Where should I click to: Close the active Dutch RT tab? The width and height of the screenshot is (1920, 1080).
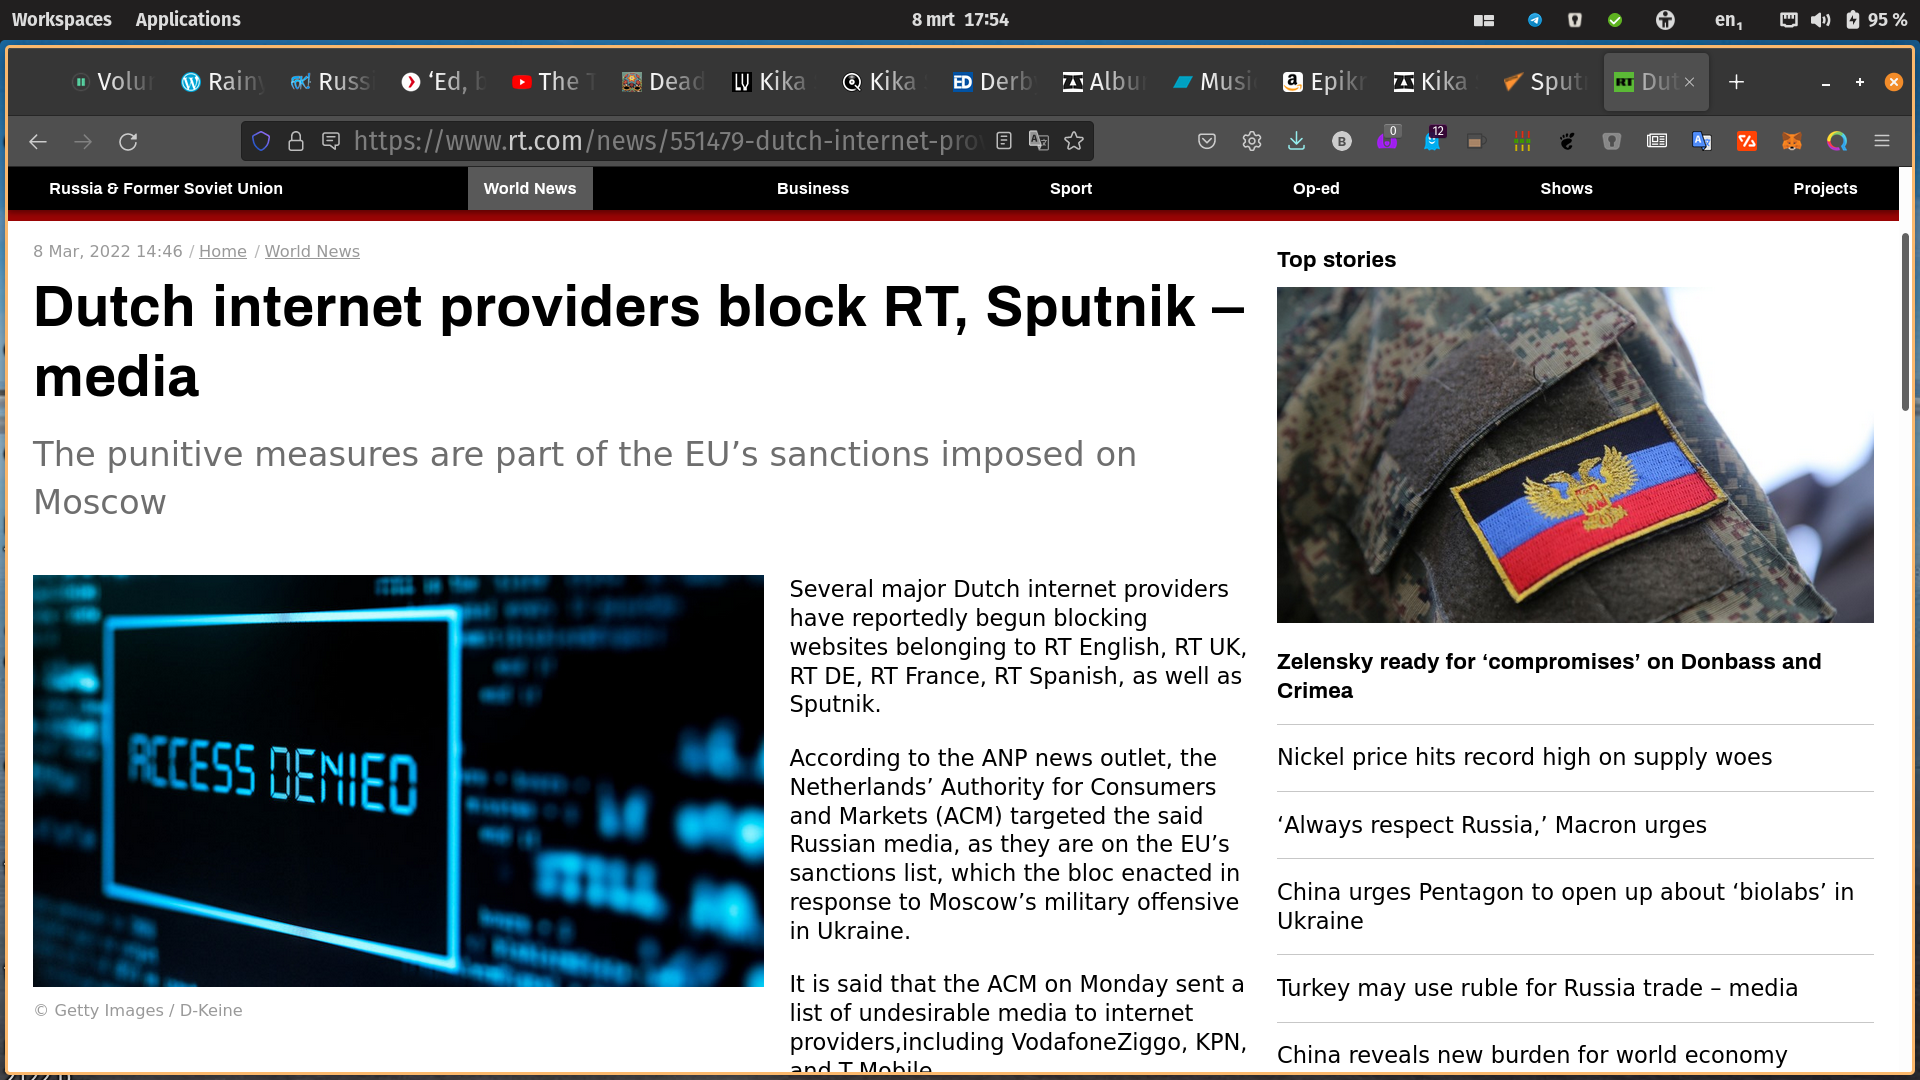tap(1689, 82)
